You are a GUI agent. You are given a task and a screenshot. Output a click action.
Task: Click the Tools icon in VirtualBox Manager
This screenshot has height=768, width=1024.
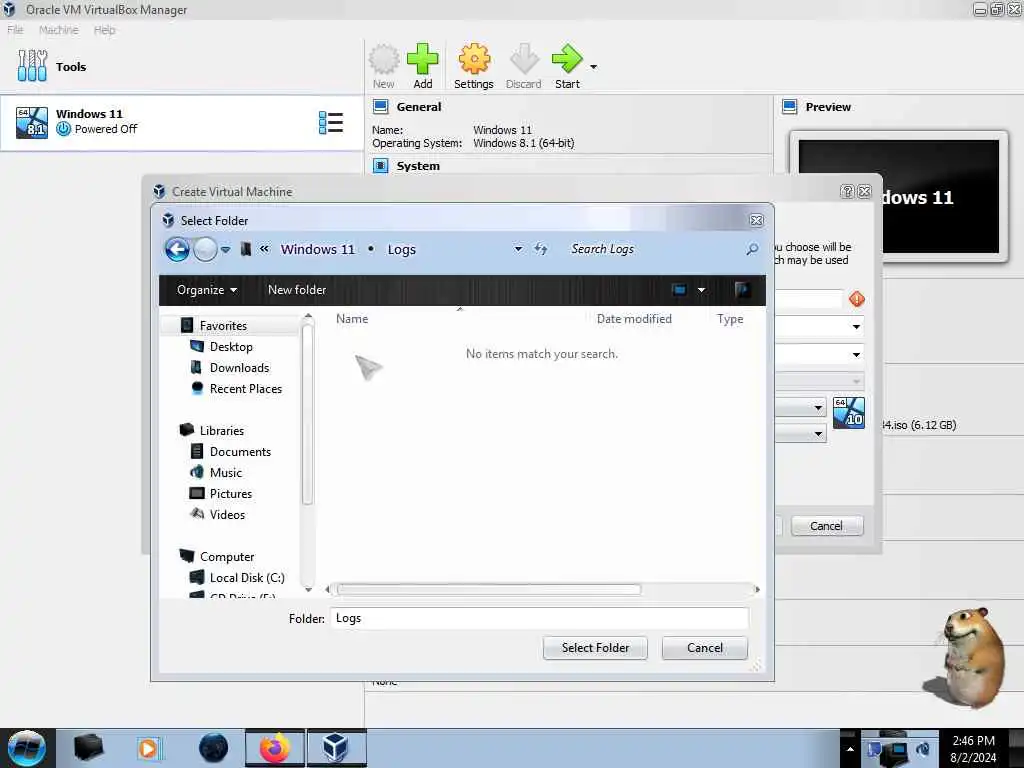pos(32,66)
